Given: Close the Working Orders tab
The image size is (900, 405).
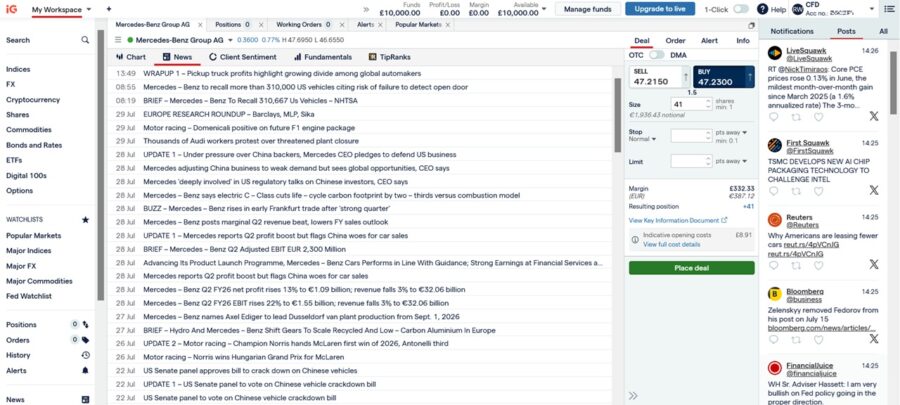Looking at the screenshot, I should [x=341, y=25].
